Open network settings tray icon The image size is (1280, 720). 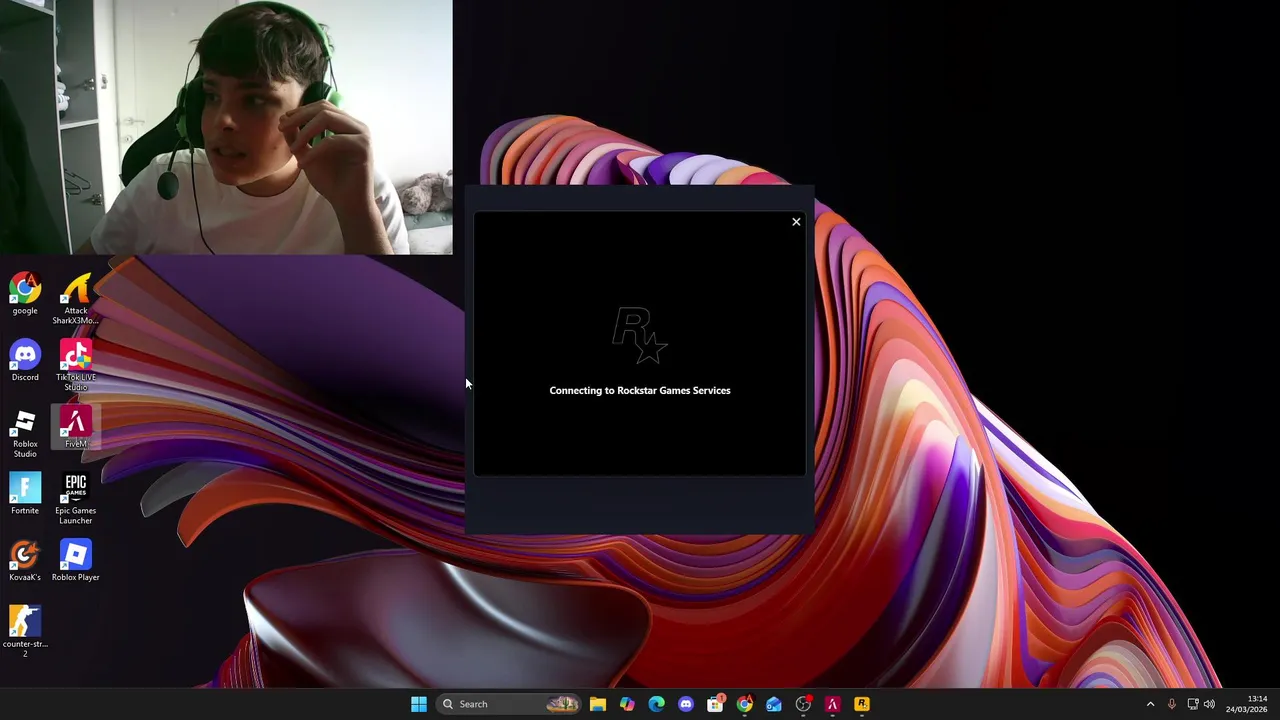coord(1193,704)
